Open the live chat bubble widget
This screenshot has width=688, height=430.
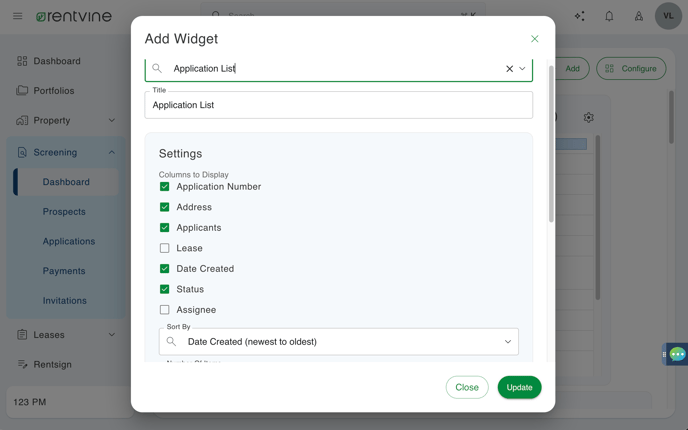677,354
